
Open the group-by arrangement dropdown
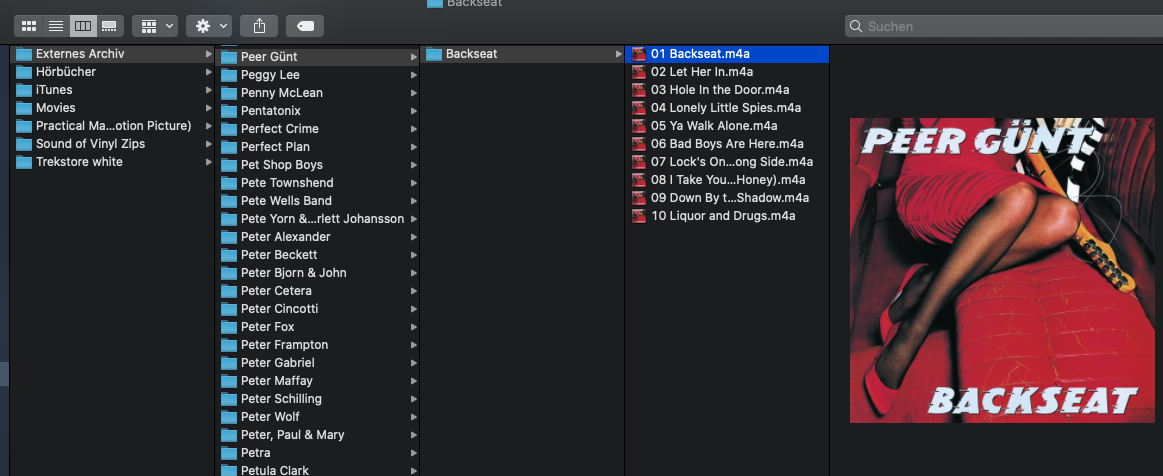(155, 26)
